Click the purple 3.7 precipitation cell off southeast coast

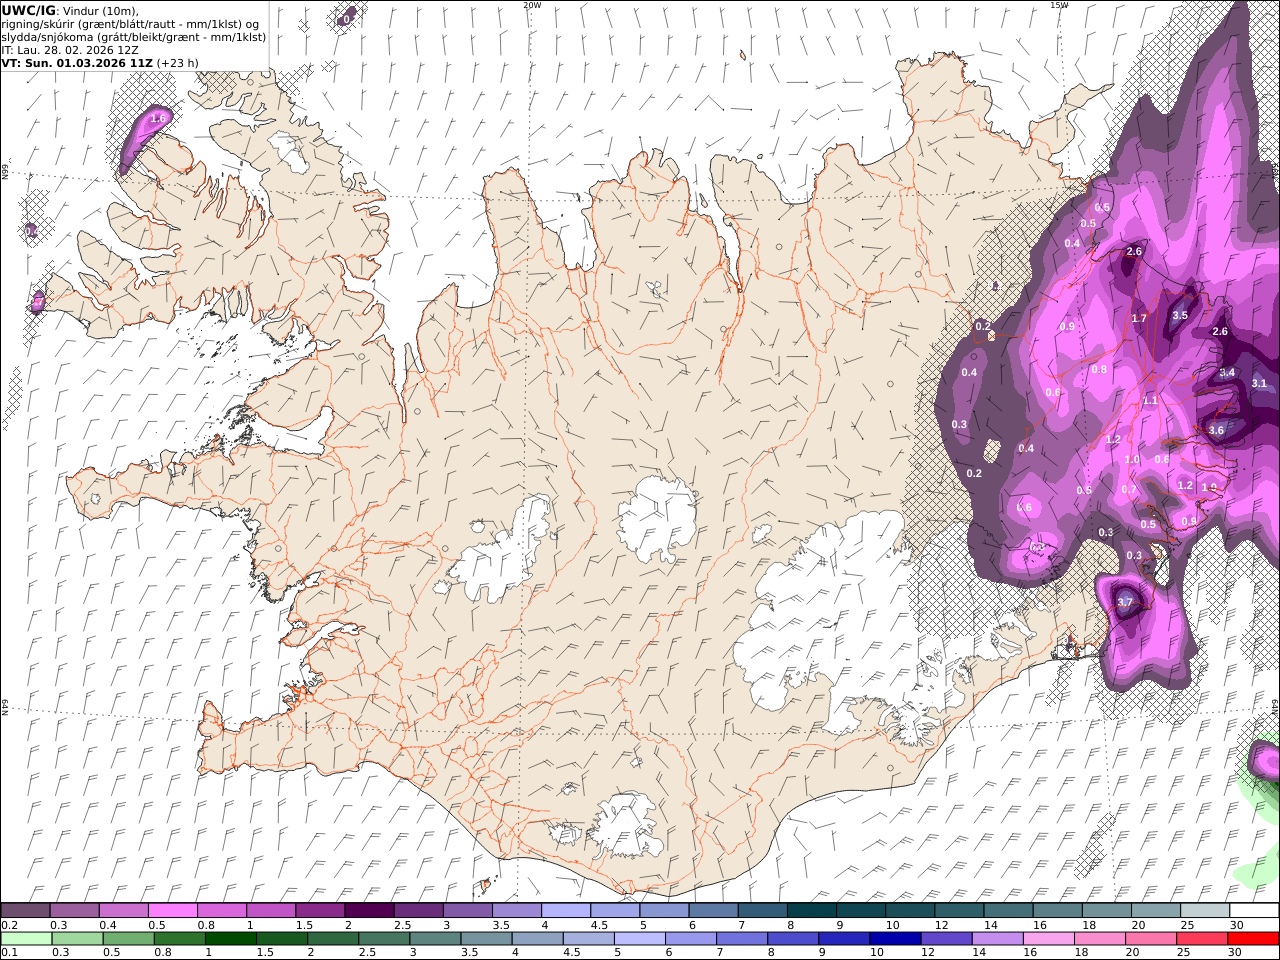point(1125,602)
